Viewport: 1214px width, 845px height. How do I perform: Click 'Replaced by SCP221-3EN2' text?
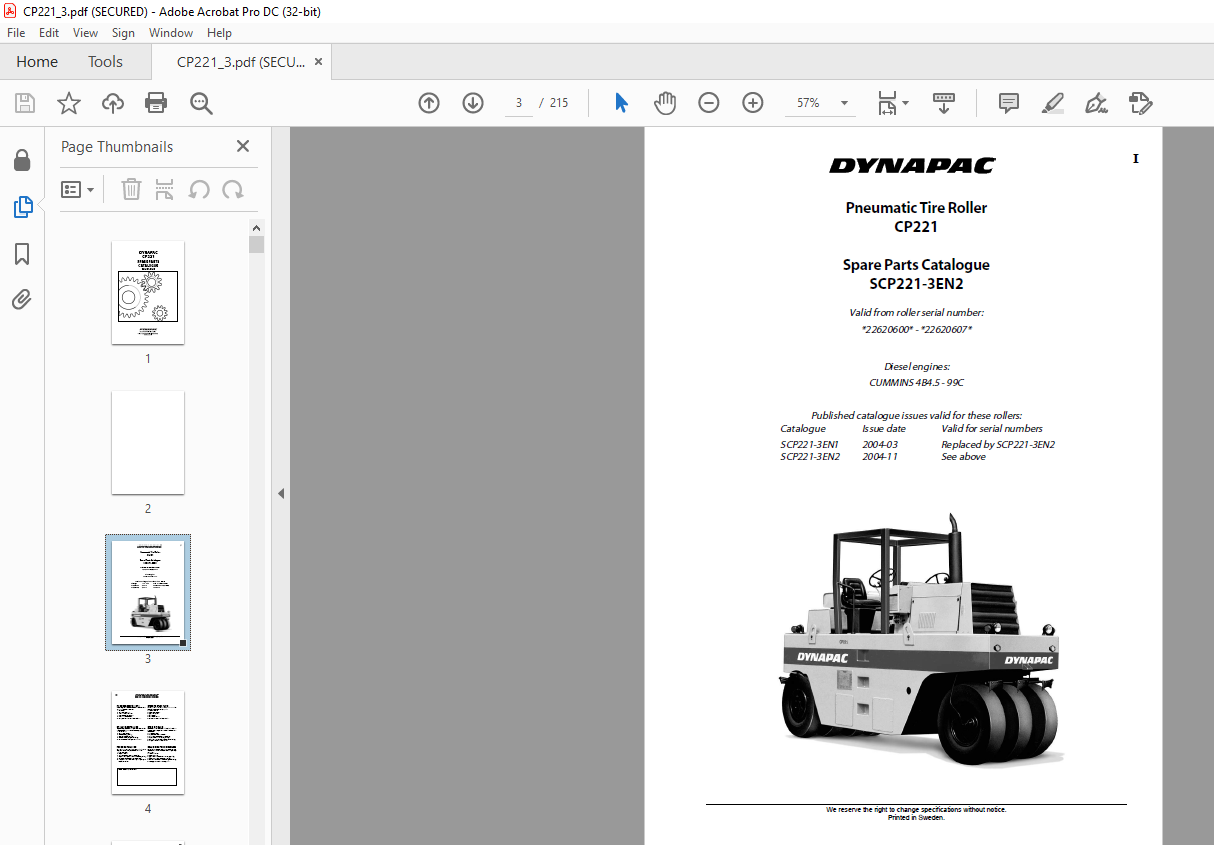coord(998,445)
